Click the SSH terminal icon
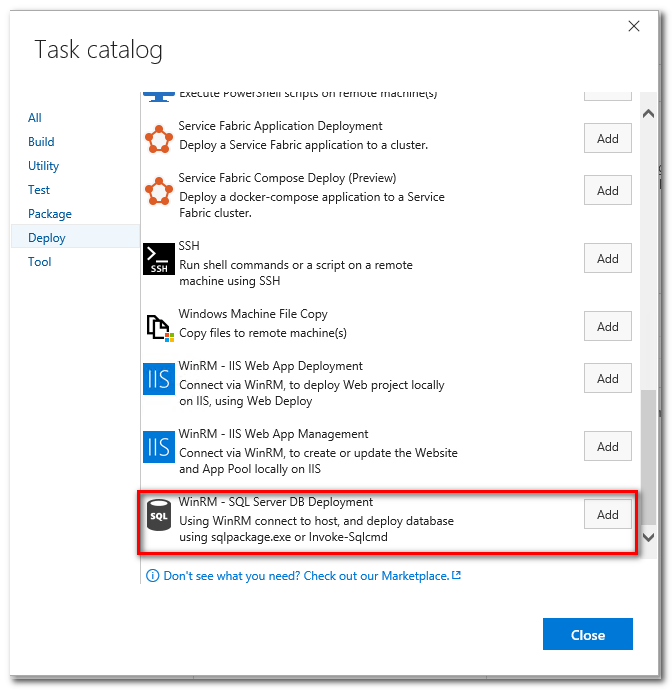Screen dimensions: 672x690 [x=158, y=259]
